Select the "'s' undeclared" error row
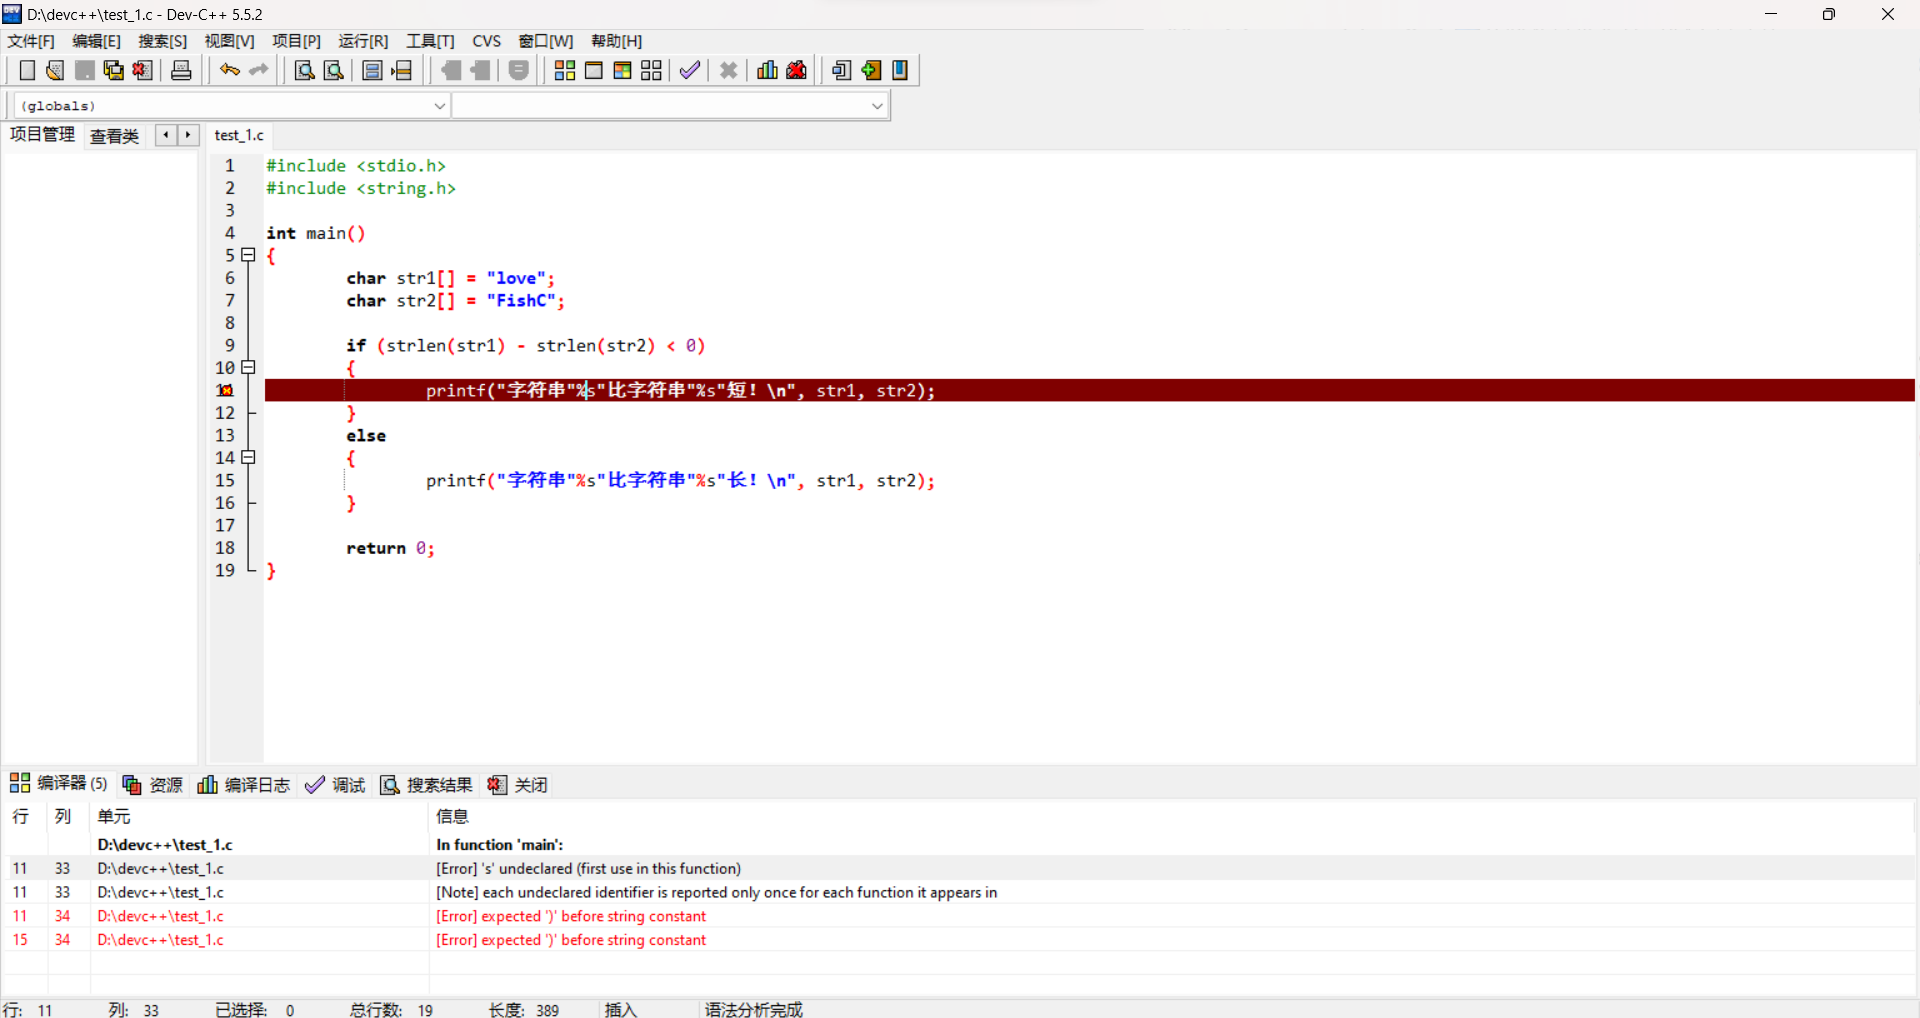Viewport: 1920px width, 1018px height. [960, 868]
